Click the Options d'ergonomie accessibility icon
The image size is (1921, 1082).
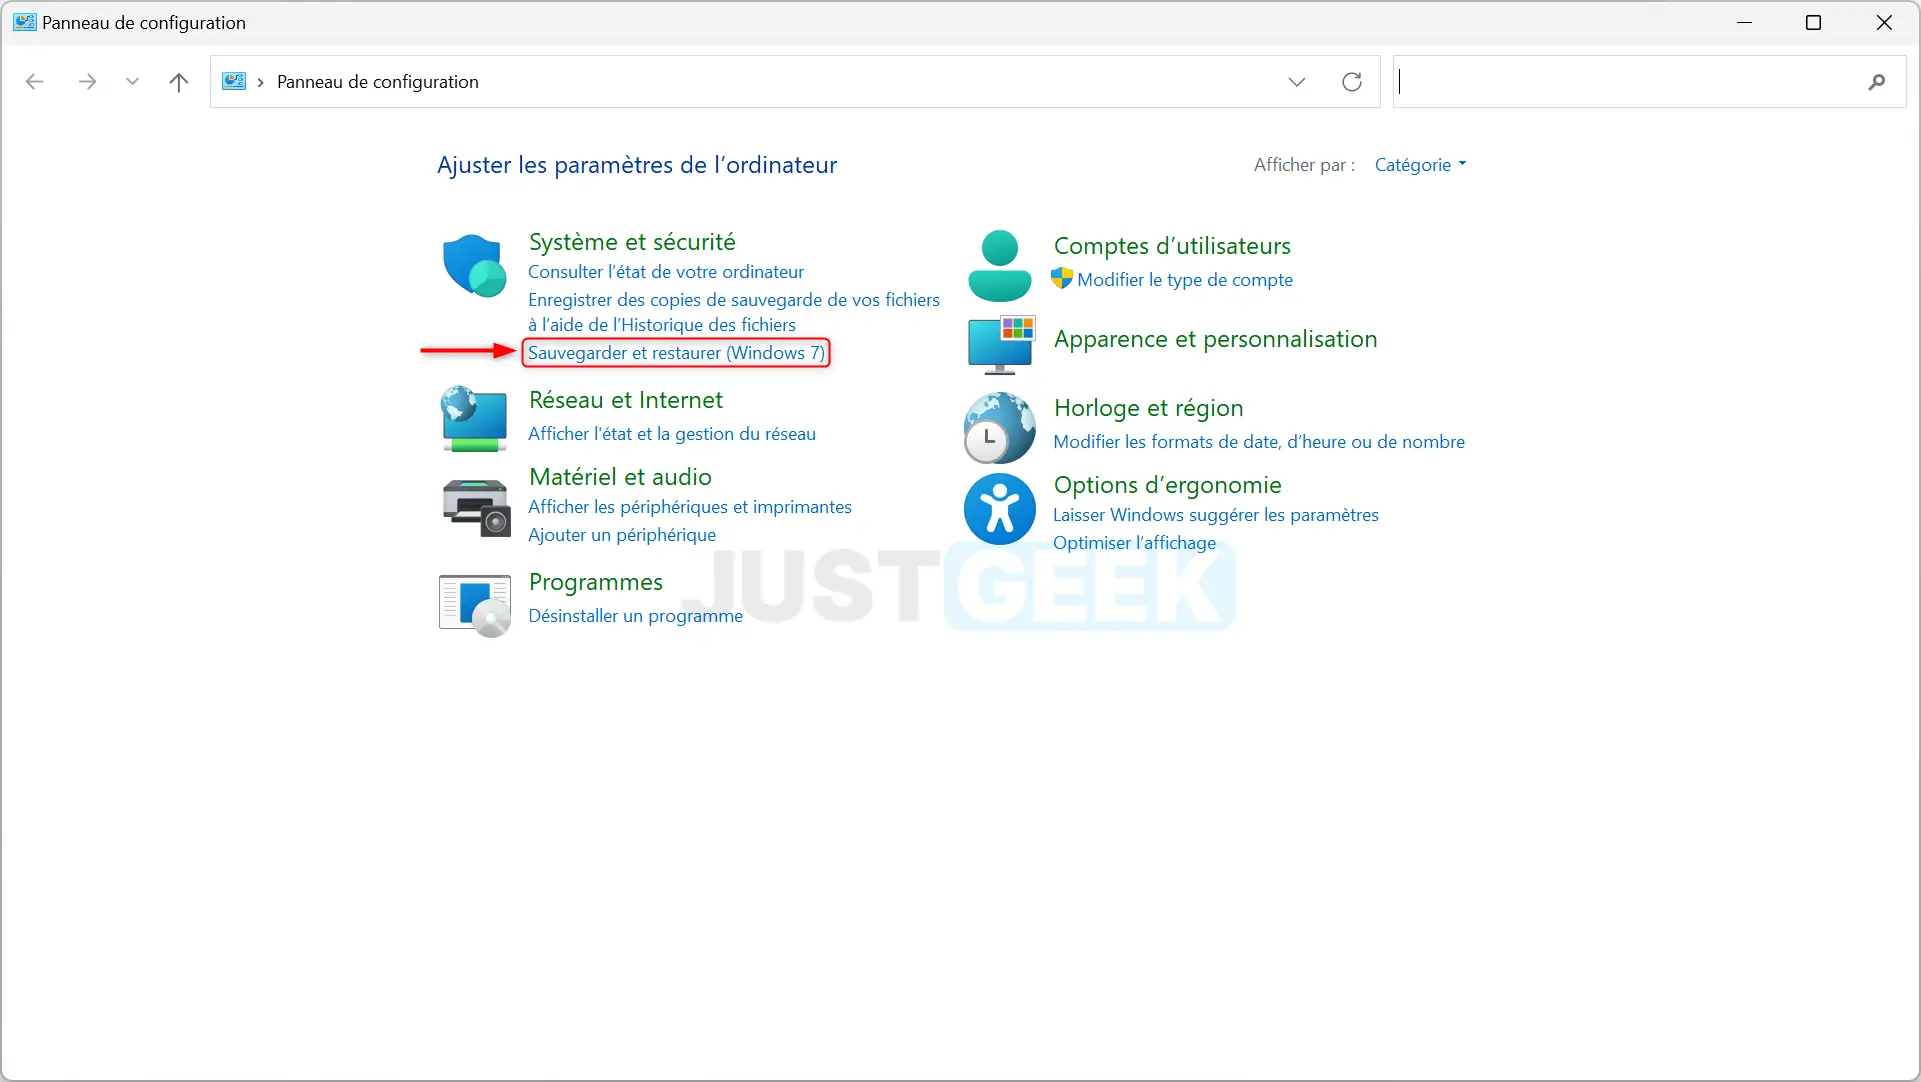(x=999, y=509)
